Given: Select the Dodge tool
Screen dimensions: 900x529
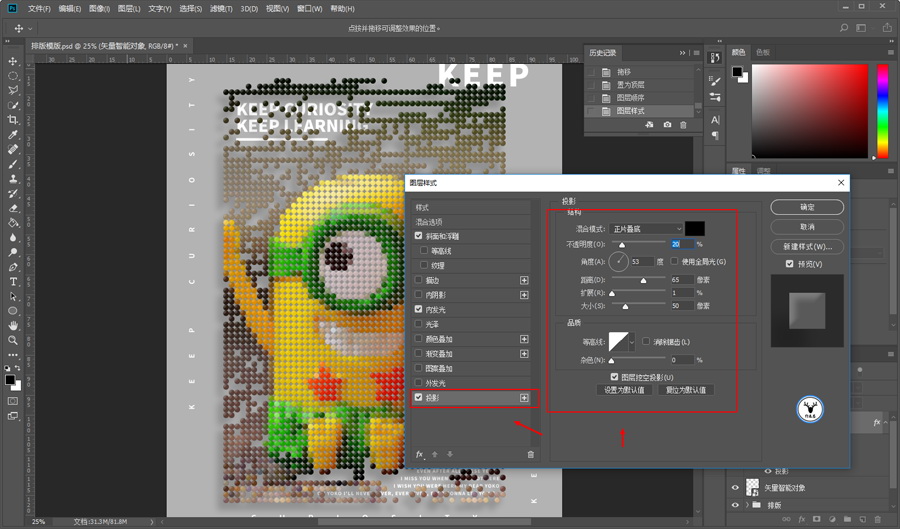Looking at the screenshot, I should pyautogui.click(x=13, y=252).
